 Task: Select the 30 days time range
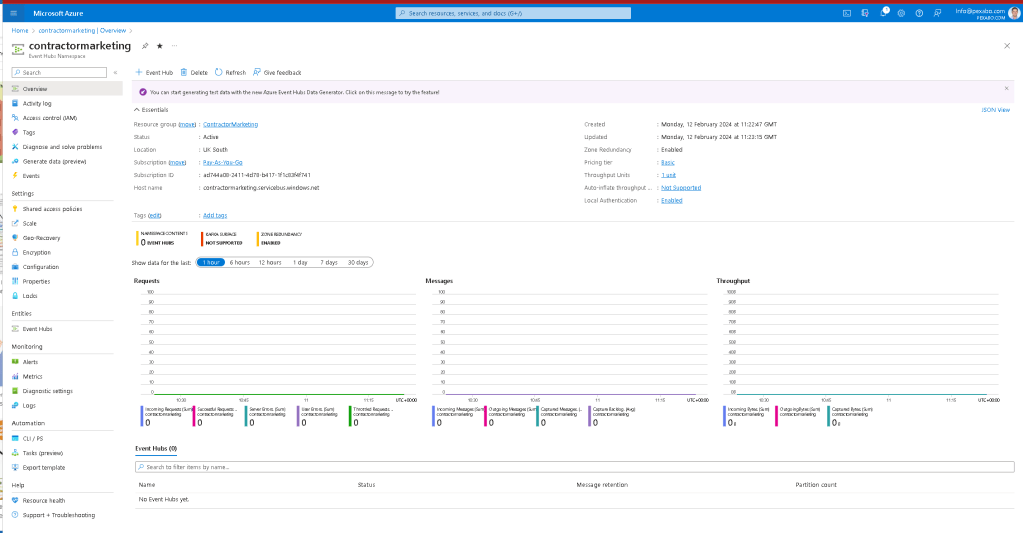[x=358, y=262]
